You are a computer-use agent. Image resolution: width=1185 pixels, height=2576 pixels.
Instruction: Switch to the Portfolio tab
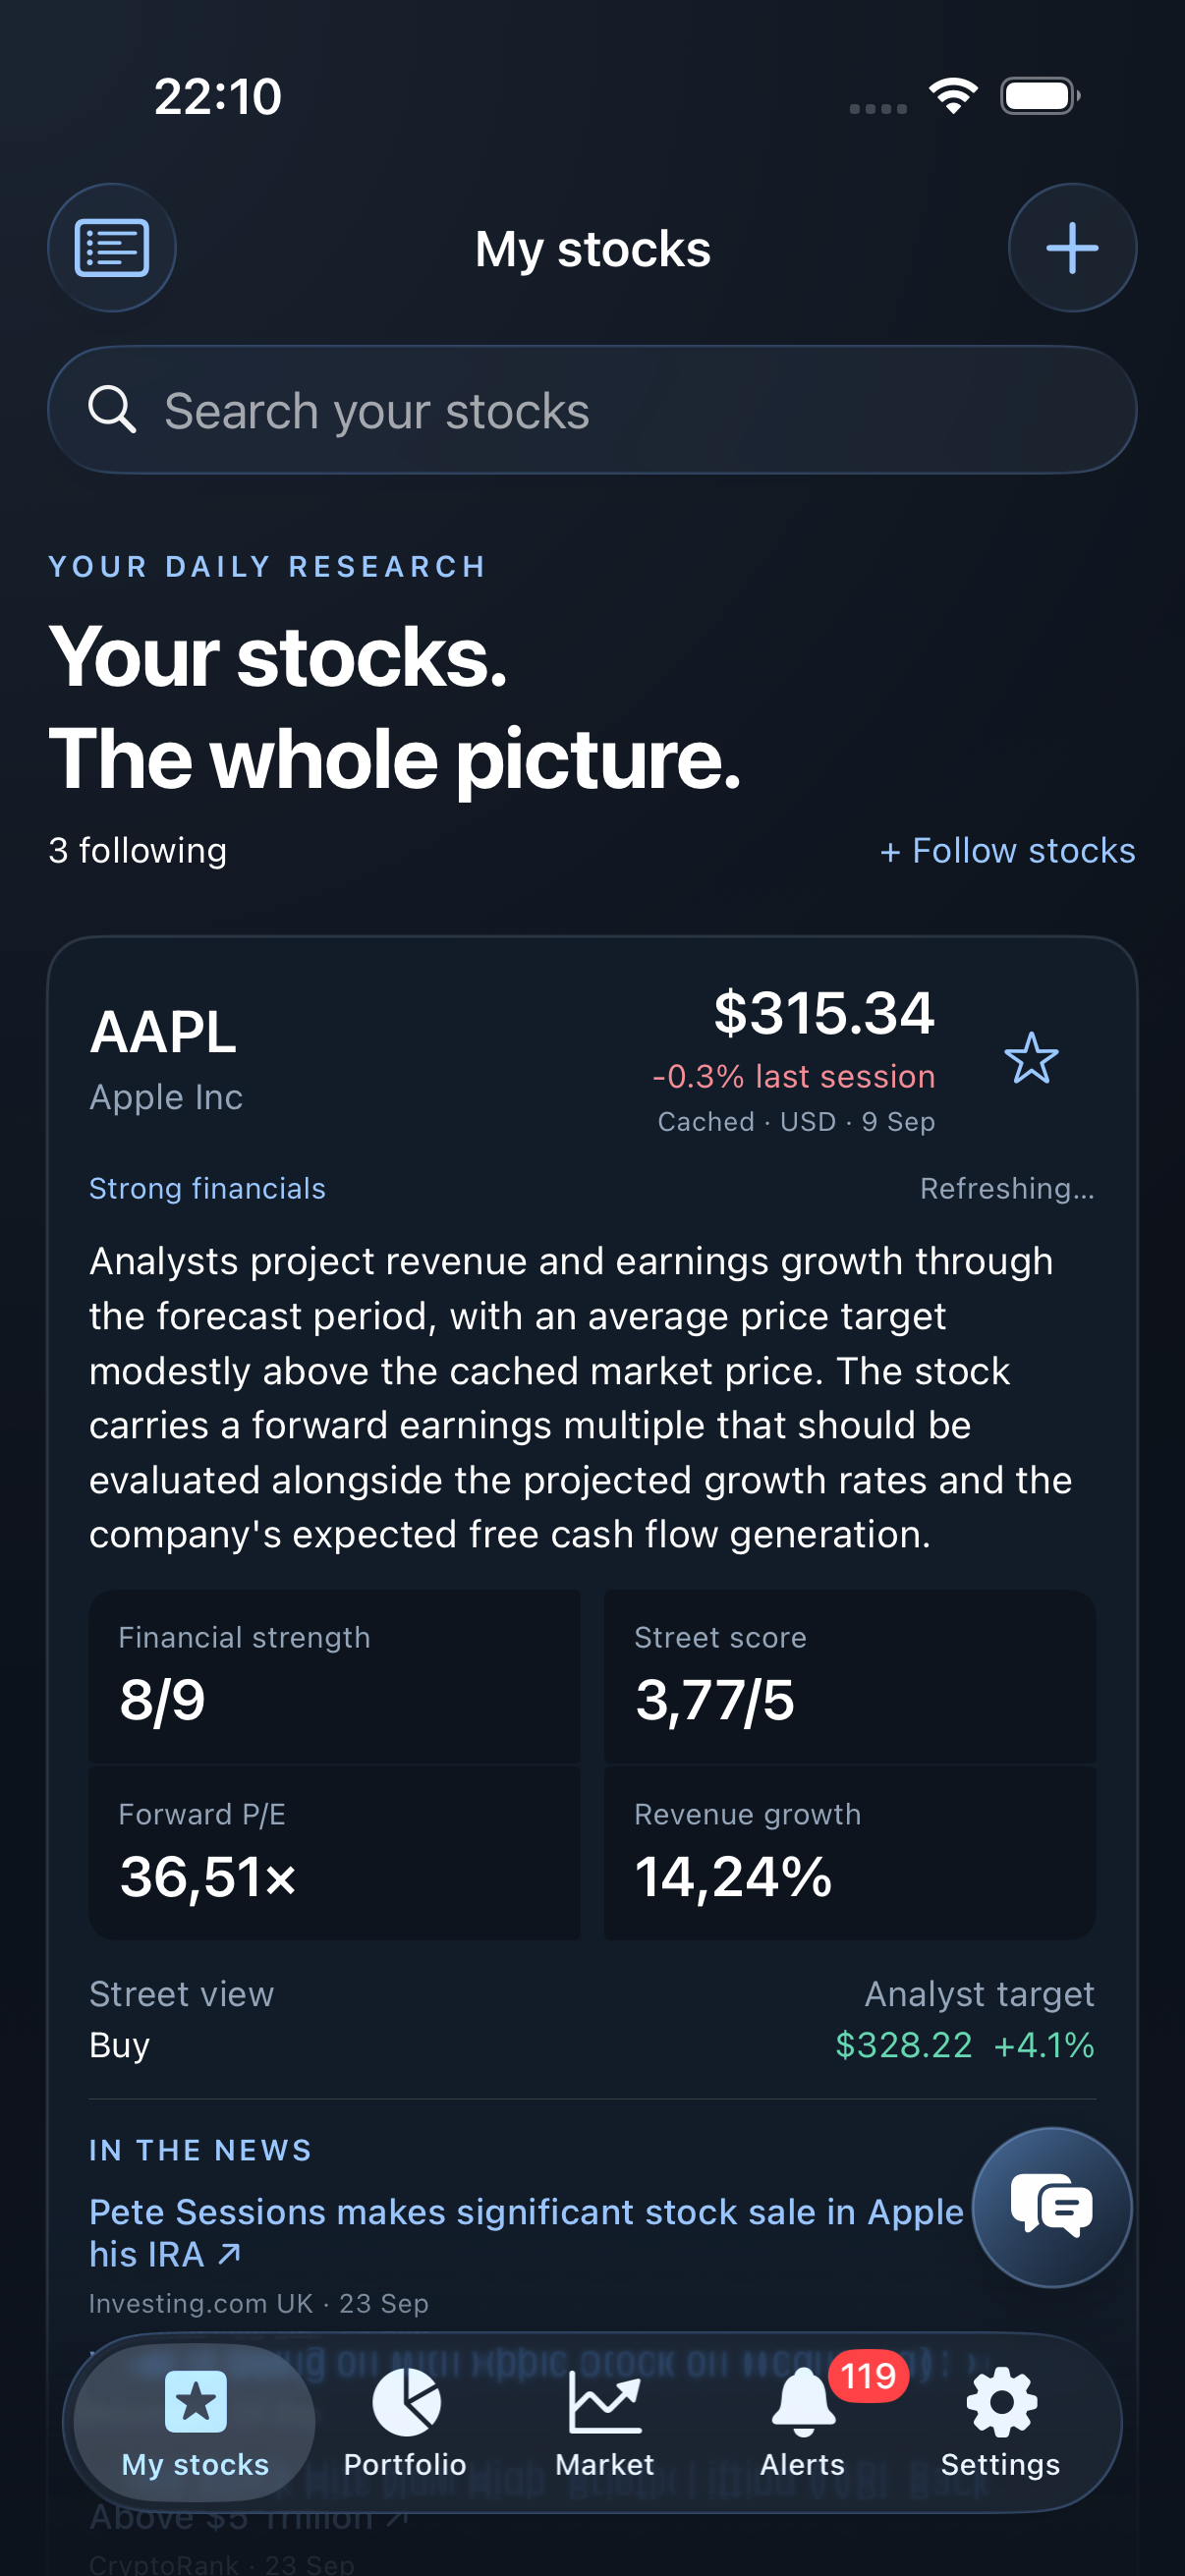405,2423
